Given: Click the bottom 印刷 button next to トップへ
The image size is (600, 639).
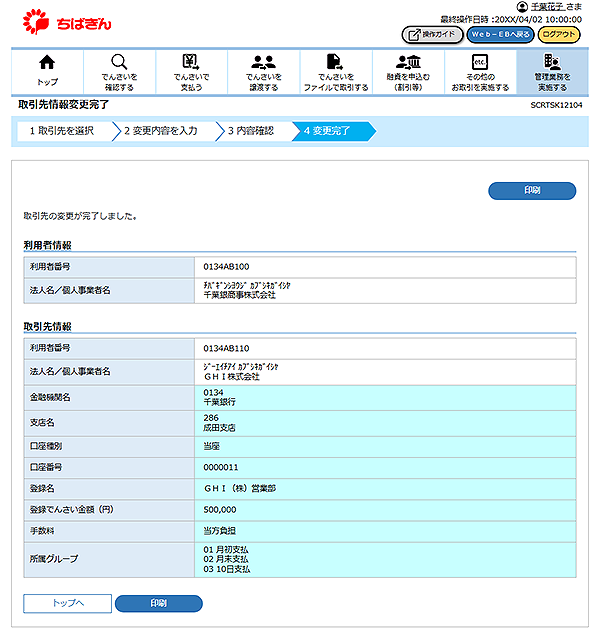Looking at the screenshot, I should click(x=159, y=603).
